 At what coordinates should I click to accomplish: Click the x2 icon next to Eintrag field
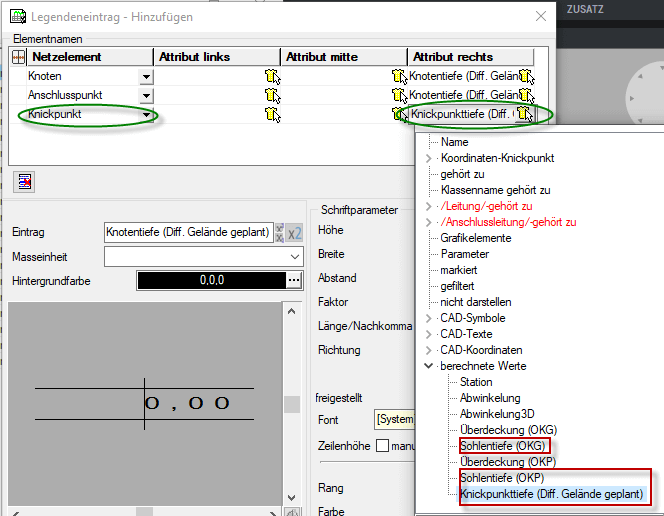pos(295,232)
